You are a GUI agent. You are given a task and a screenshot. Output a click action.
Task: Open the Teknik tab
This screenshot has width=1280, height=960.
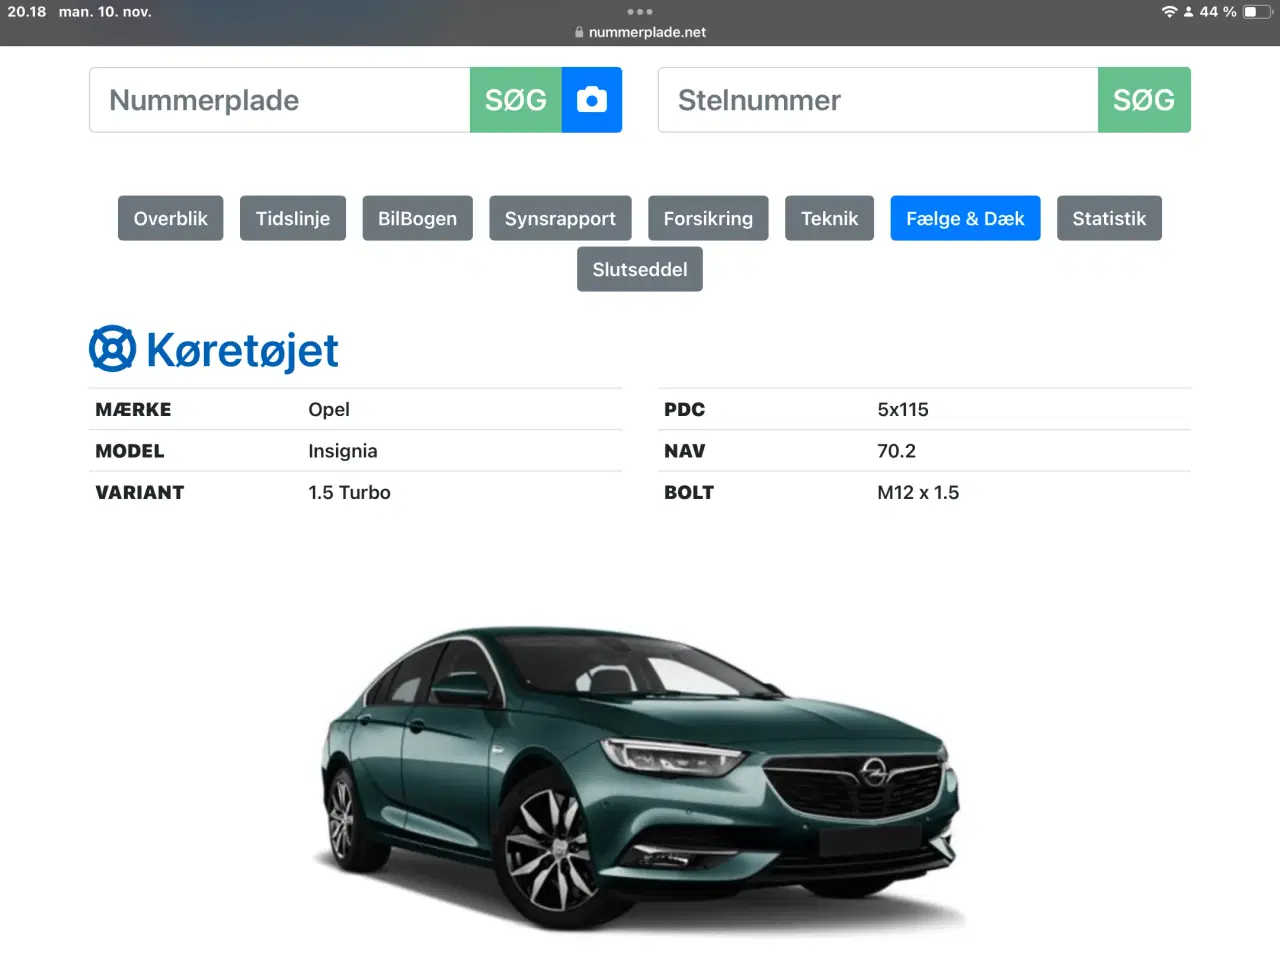[x=829, y=218]
